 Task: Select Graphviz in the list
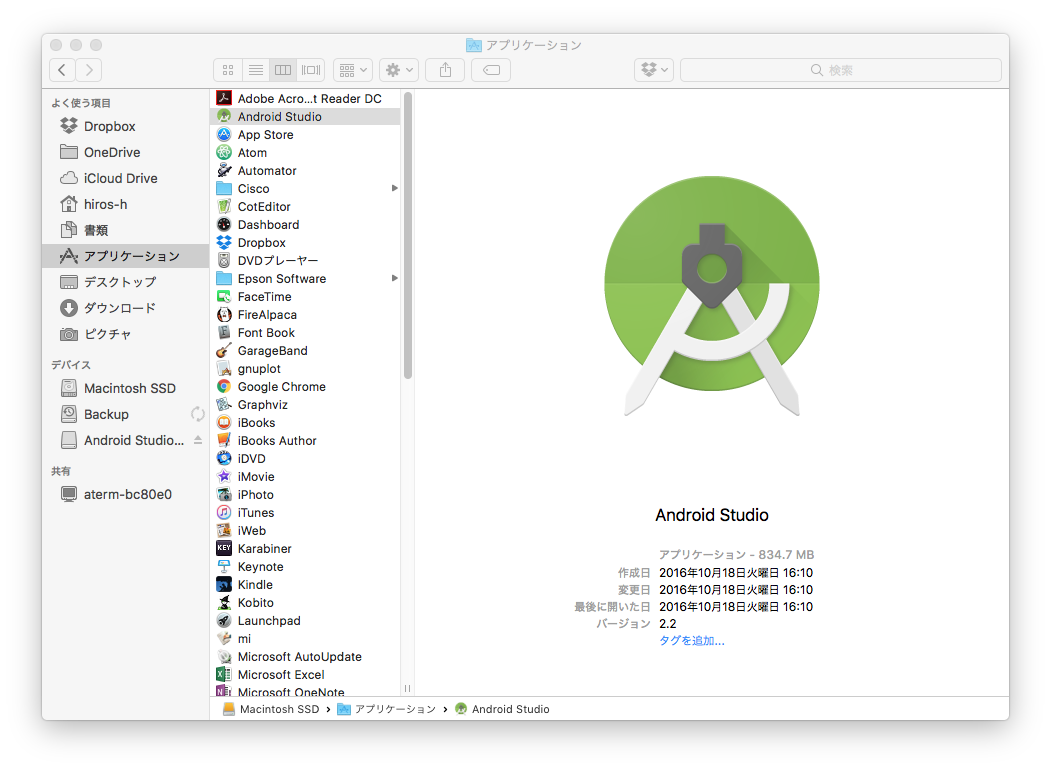(306, 405)
